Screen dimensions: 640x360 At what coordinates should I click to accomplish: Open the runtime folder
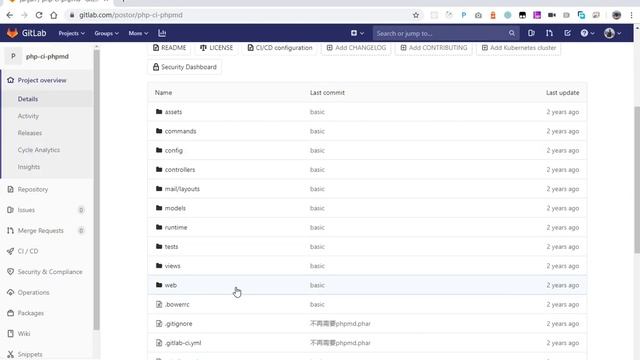(176, 227)
